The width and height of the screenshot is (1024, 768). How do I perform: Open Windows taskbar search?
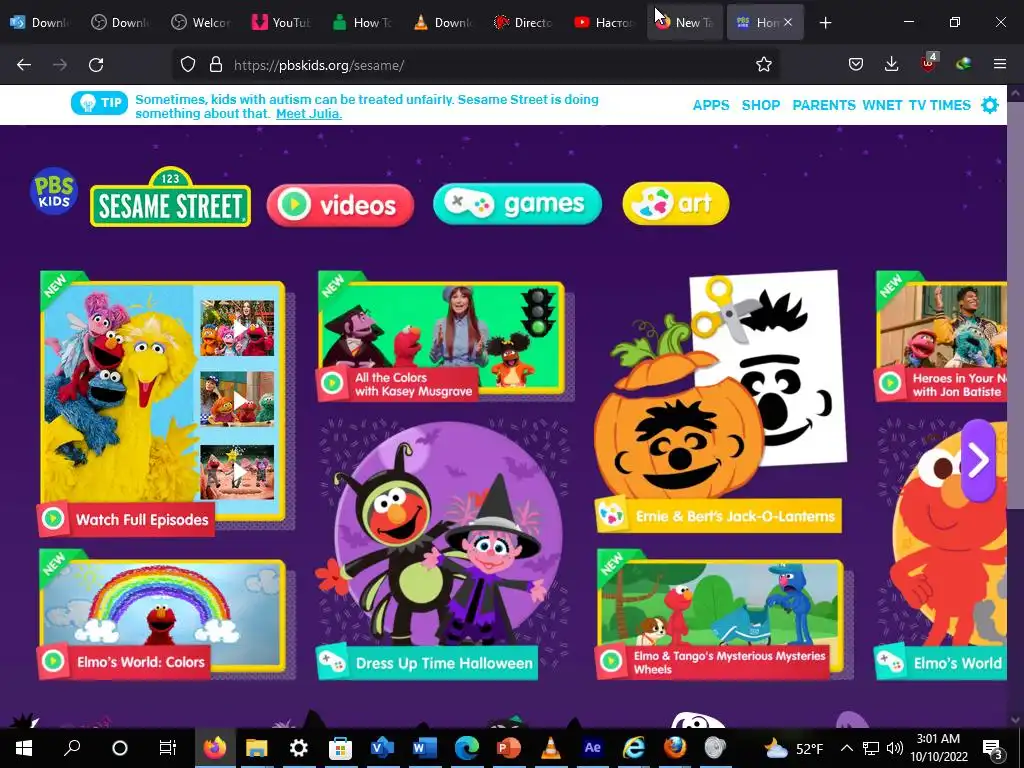[72, 748]
